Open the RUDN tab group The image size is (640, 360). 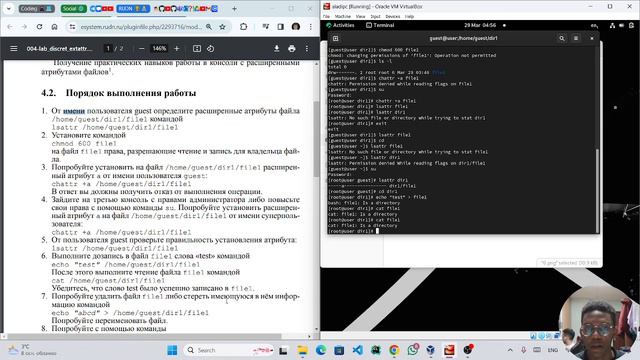(133, 8)
